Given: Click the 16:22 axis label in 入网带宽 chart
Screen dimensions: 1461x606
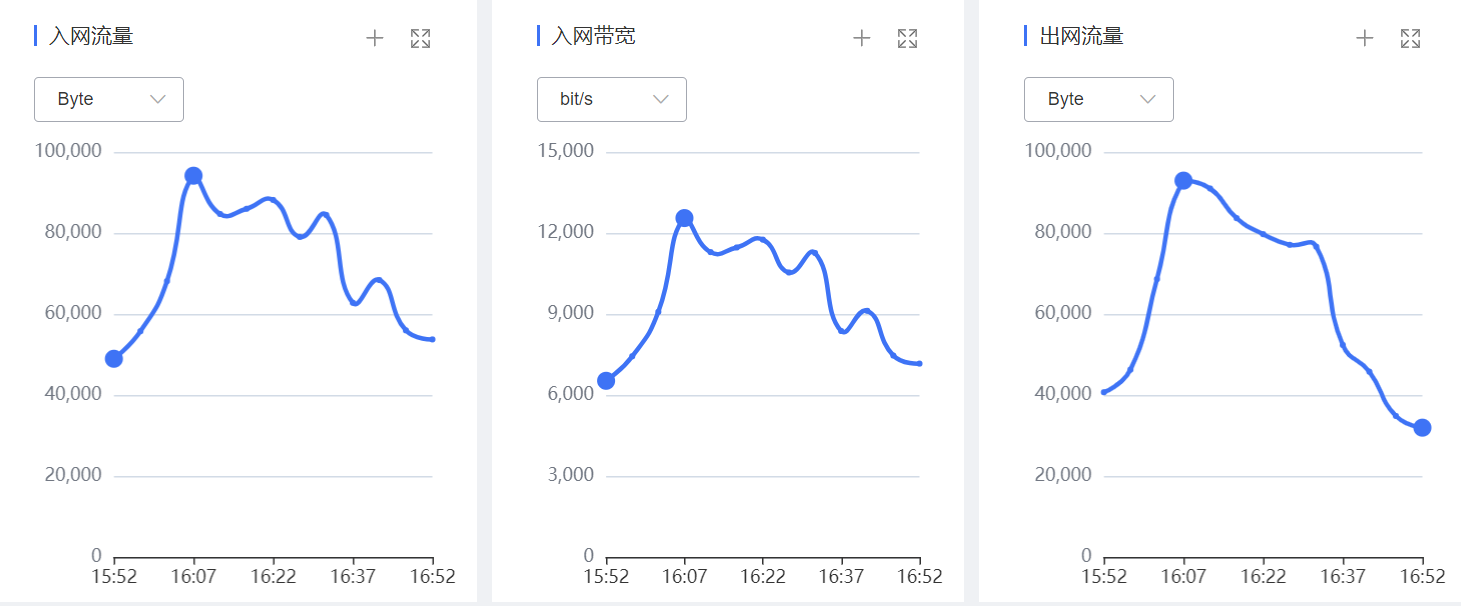Looking at the screenshot, I should pyautogui.click(x=763, y=577).
